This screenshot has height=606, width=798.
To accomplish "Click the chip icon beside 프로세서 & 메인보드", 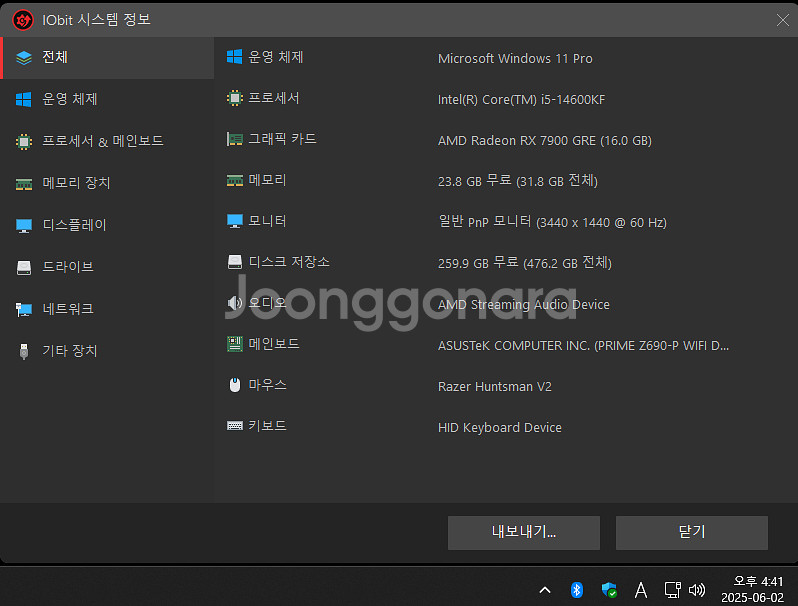I will (x=24, y=141).
